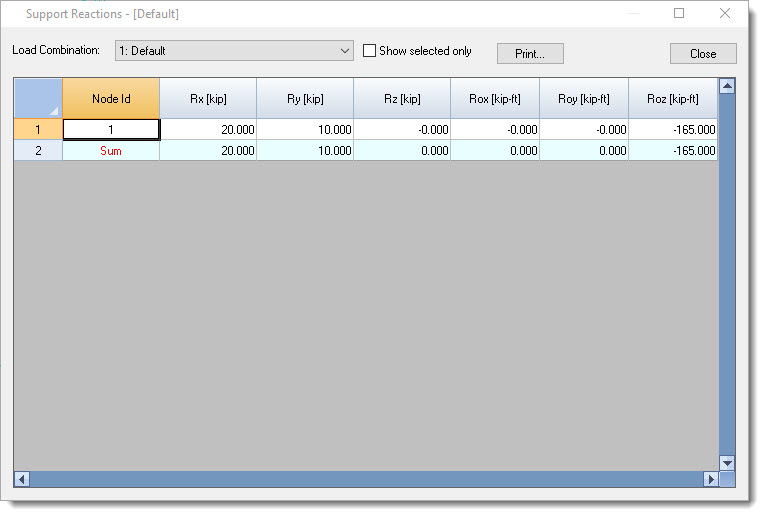Click the Print... button

[530, 54]
